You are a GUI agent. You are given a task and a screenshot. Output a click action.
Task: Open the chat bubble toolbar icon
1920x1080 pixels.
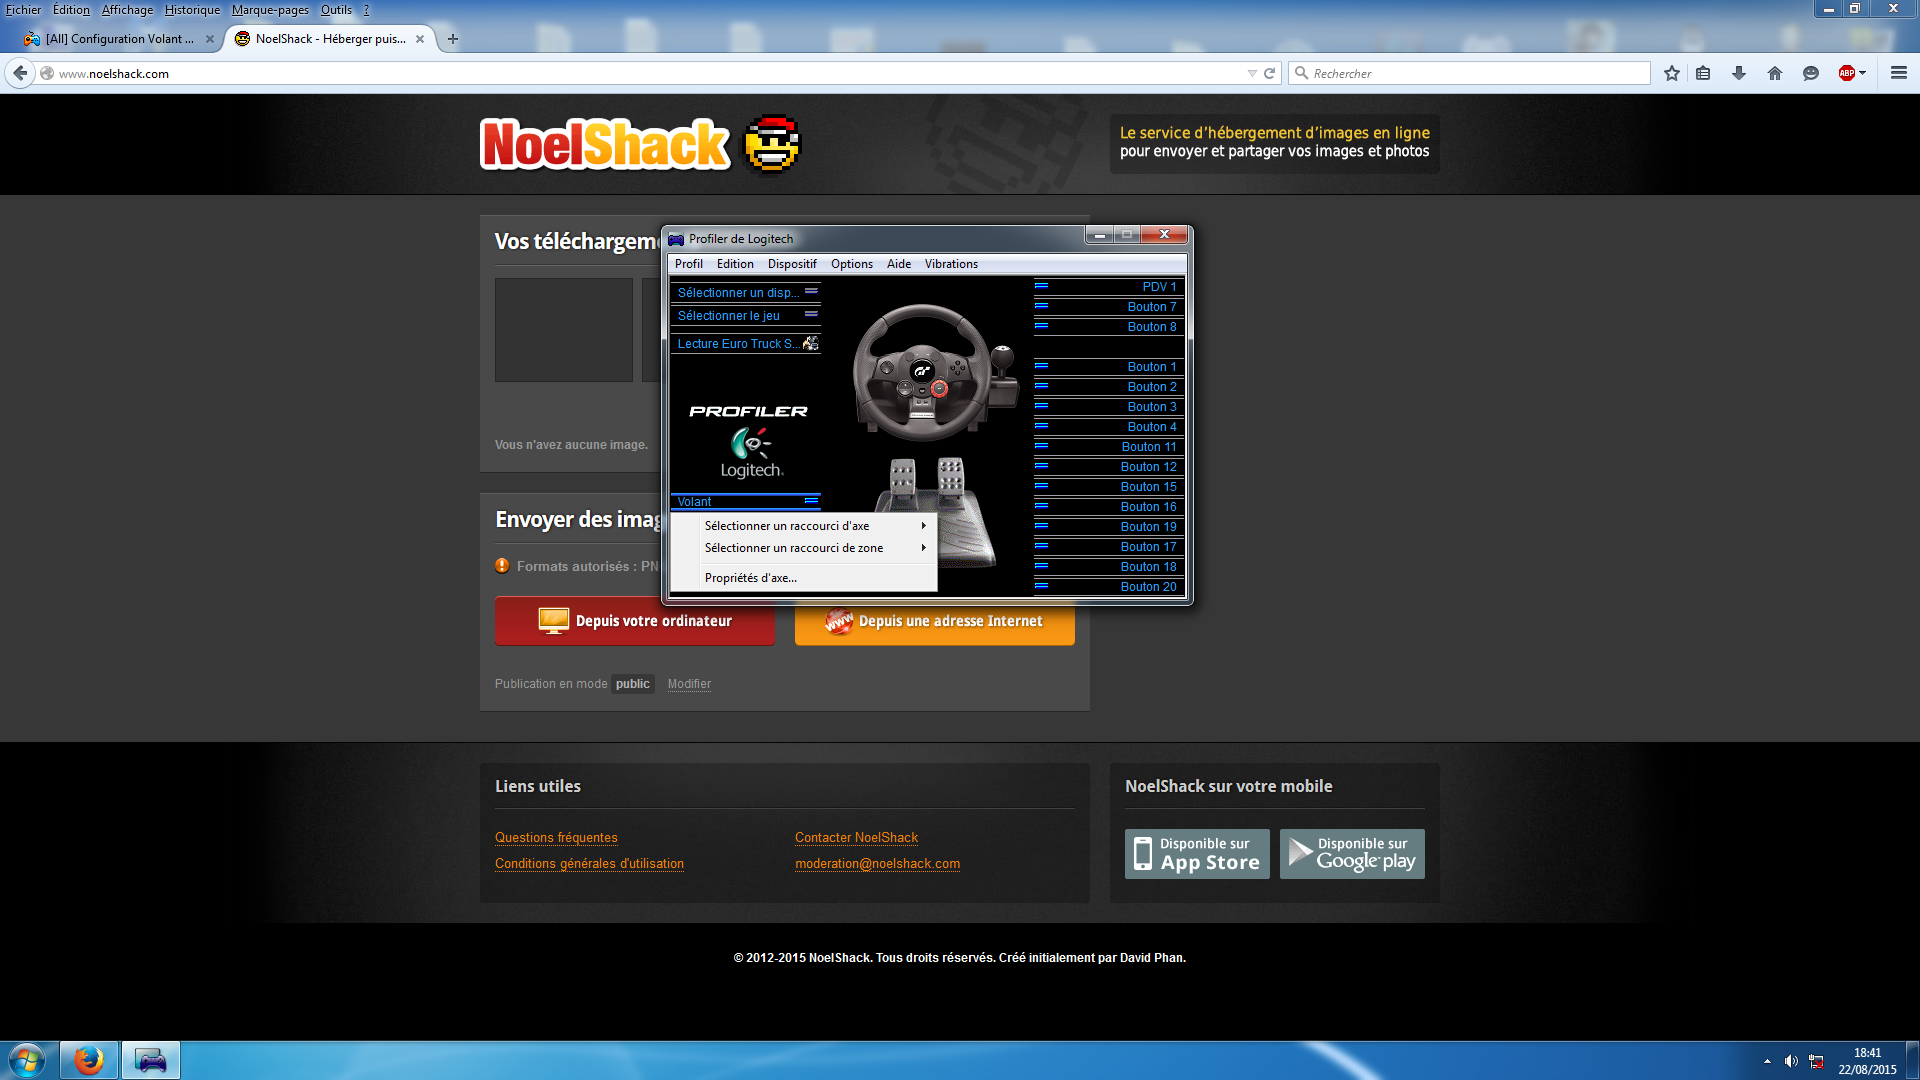click(x=1811, y=73)
